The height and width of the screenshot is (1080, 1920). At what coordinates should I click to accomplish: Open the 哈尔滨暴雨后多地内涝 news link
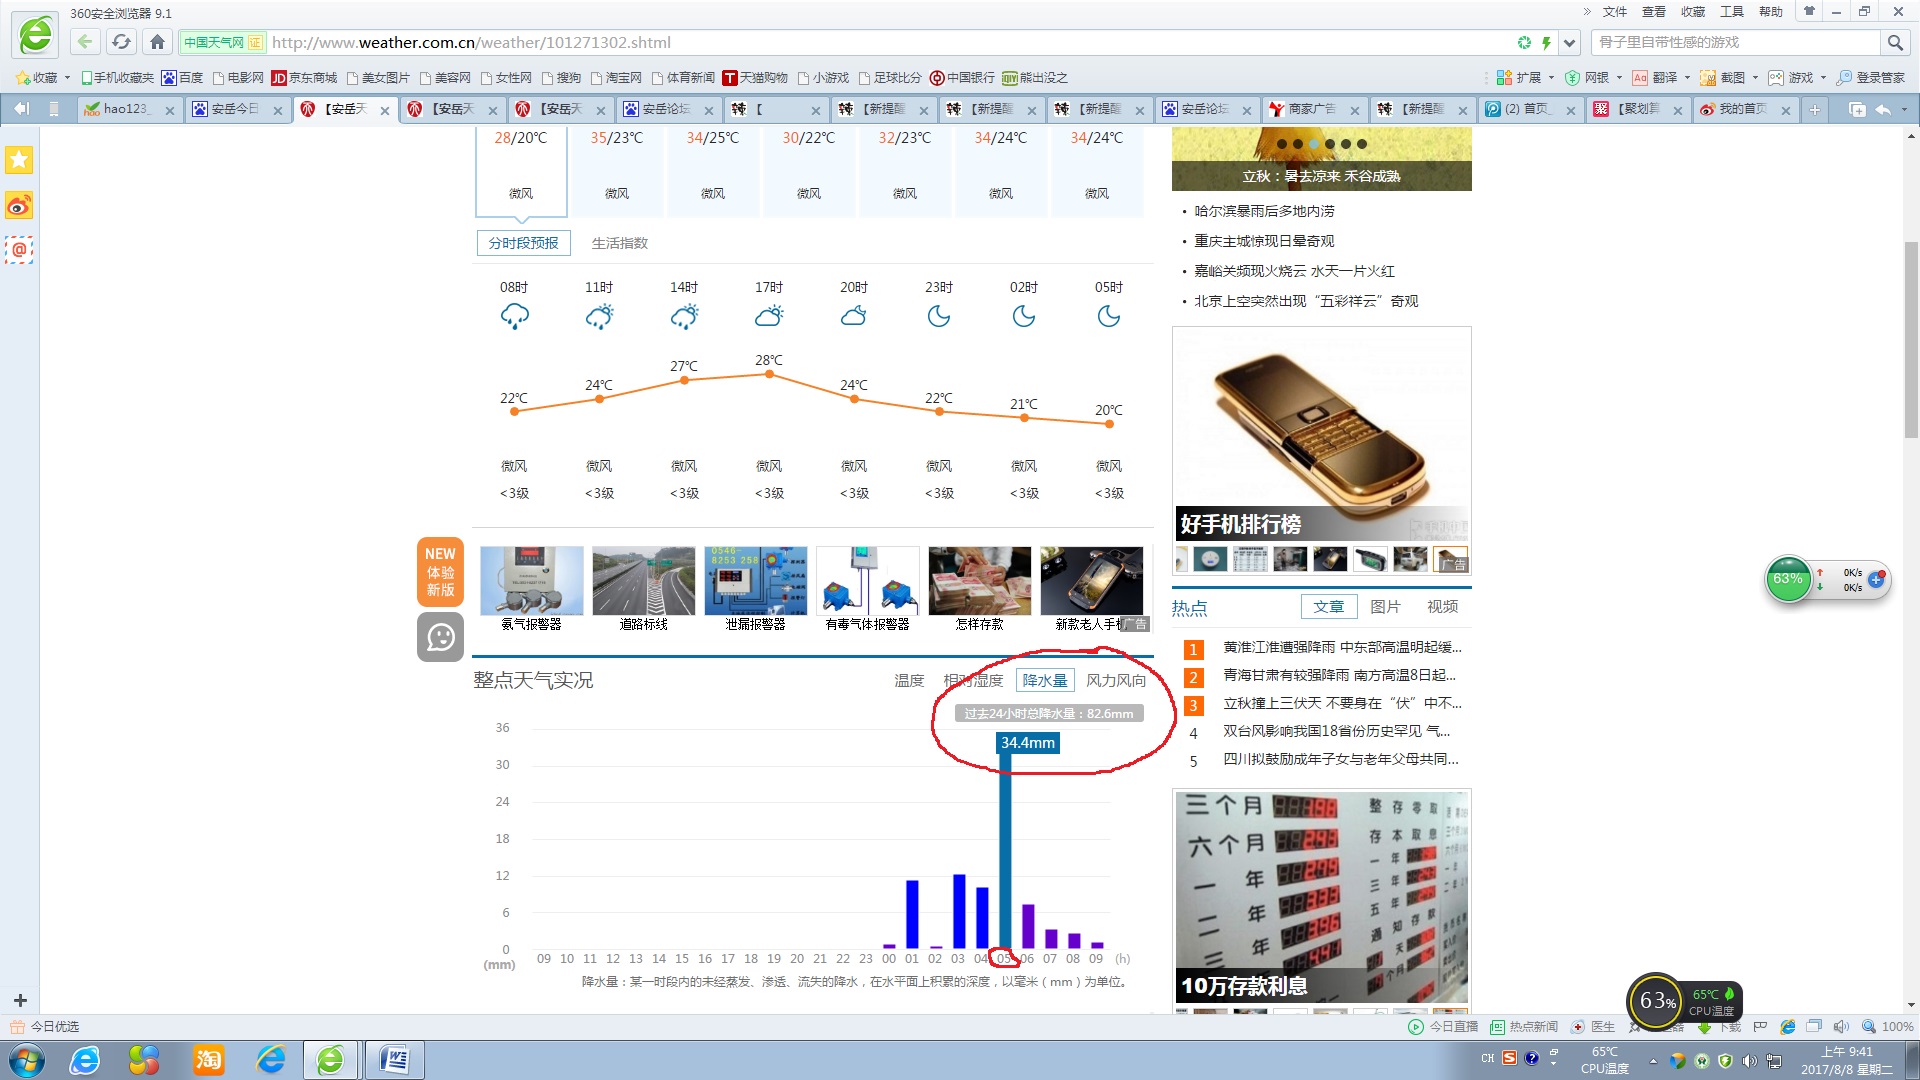click(1264, 211)
